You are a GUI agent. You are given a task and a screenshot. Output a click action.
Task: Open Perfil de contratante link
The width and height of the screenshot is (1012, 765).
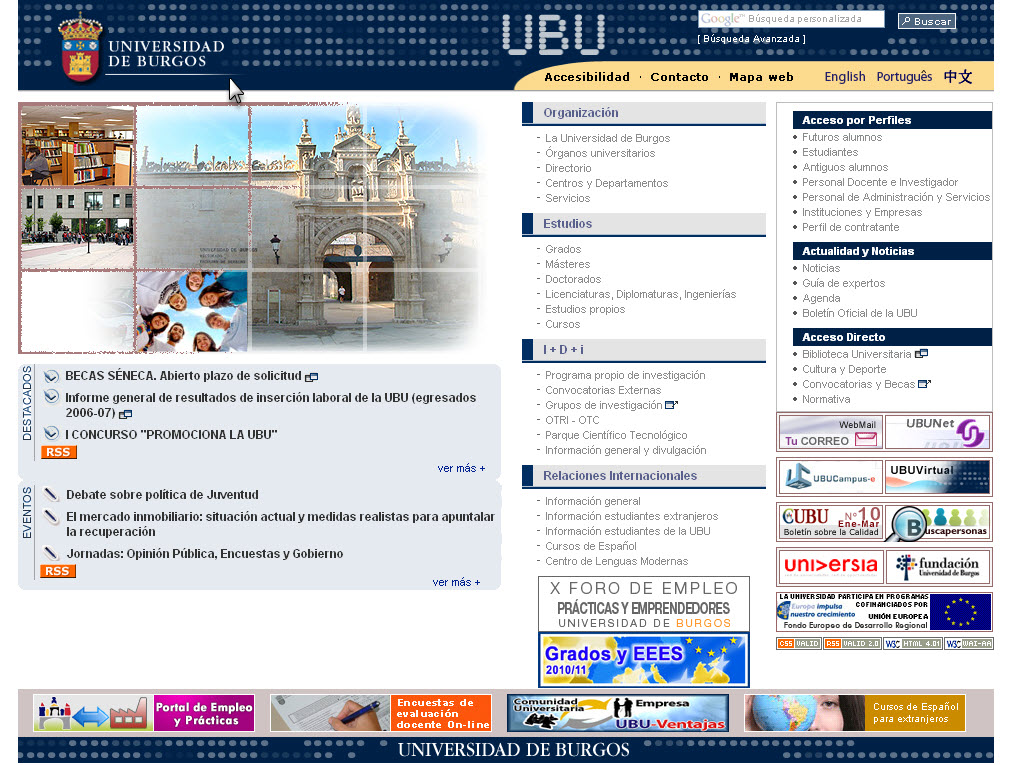click(x=850, y=227)
